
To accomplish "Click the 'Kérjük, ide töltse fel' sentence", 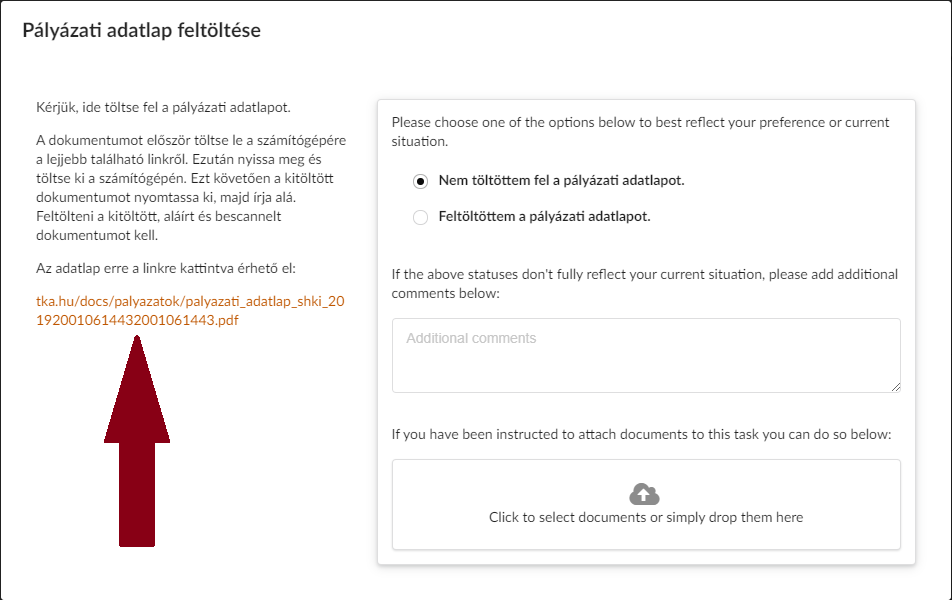I will coord(163,107).
